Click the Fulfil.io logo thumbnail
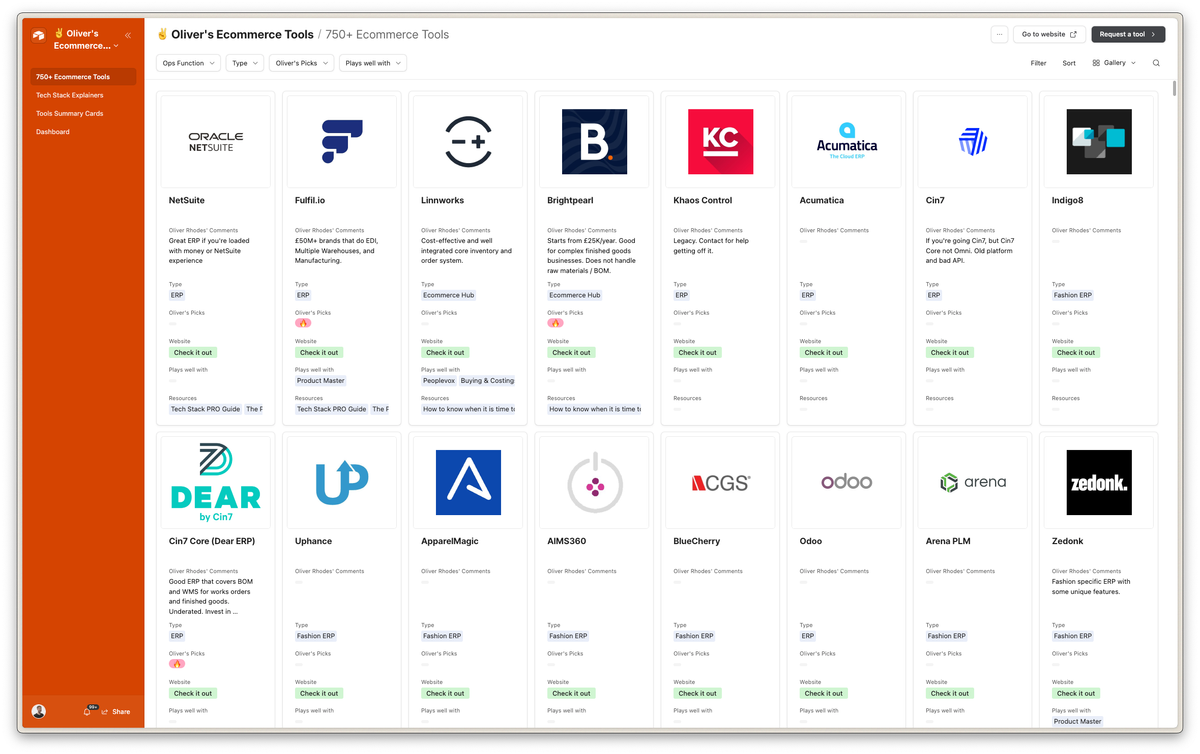1200x754 pixels. point(342,141)
